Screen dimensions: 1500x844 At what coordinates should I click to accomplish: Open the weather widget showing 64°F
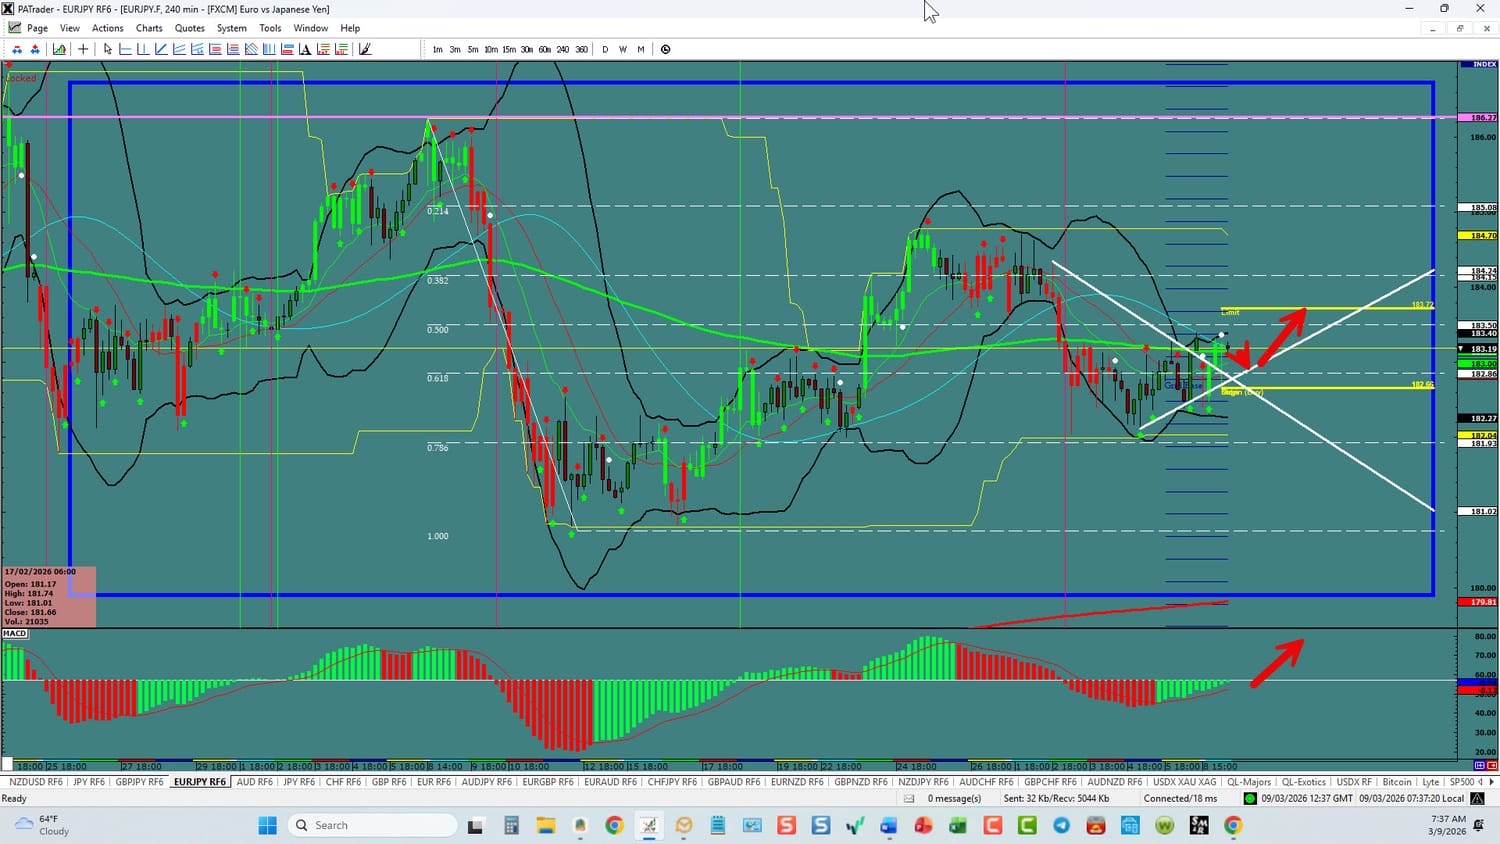42,825
